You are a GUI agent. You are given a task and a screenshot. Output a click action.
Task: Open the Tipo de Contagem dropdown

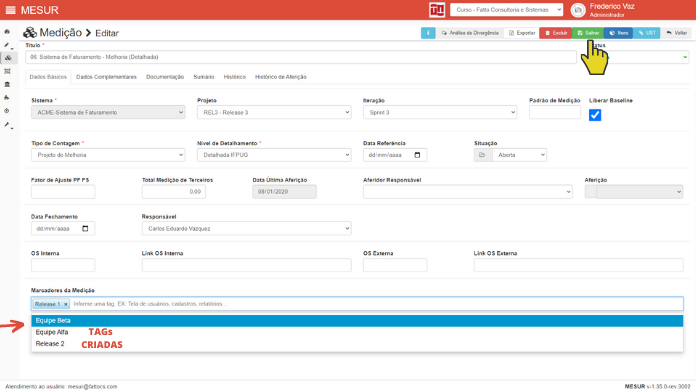(x=108, y=155)
